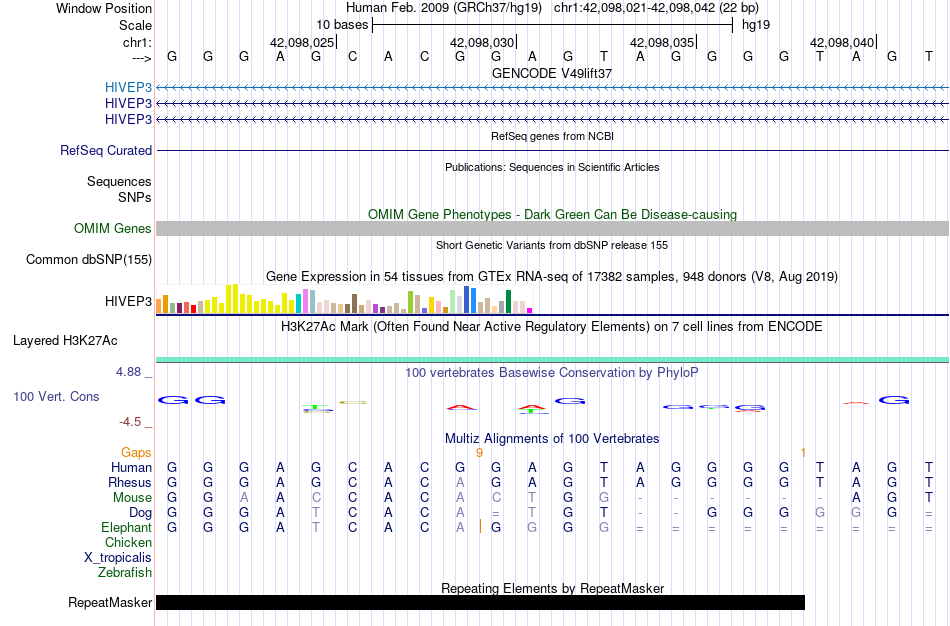Click the GTEx Gene Expression track title
Image resolution: width=950 pixels, height=626 pixels.
pyautogui.click(x=552, y=277)
